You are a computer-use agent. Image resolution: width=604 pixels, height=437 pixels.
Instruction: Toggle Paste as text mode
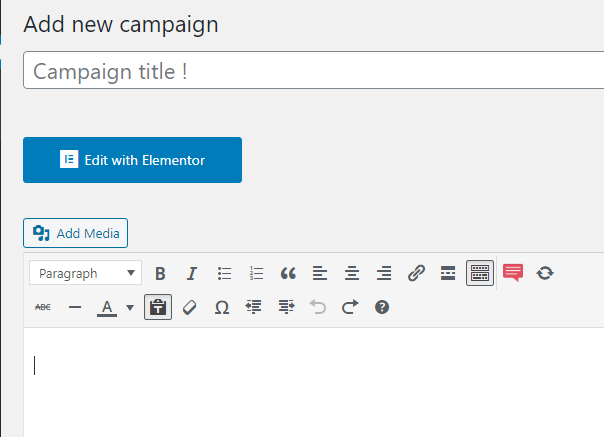click(158, 307)
